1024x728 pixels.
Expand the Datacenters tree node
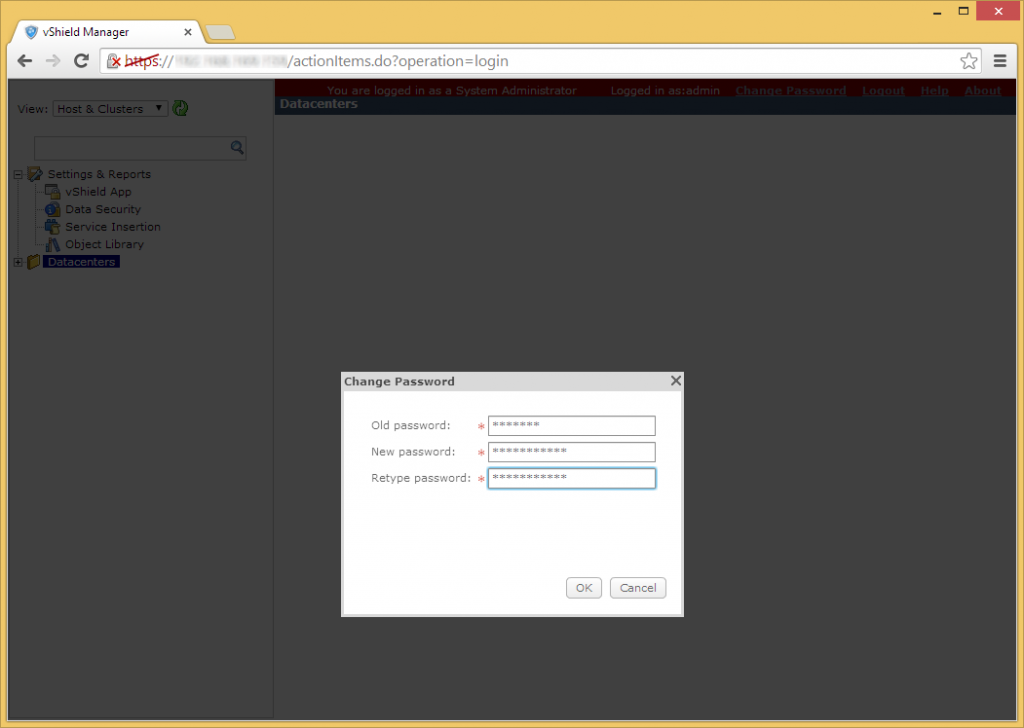tap(17, 261)
